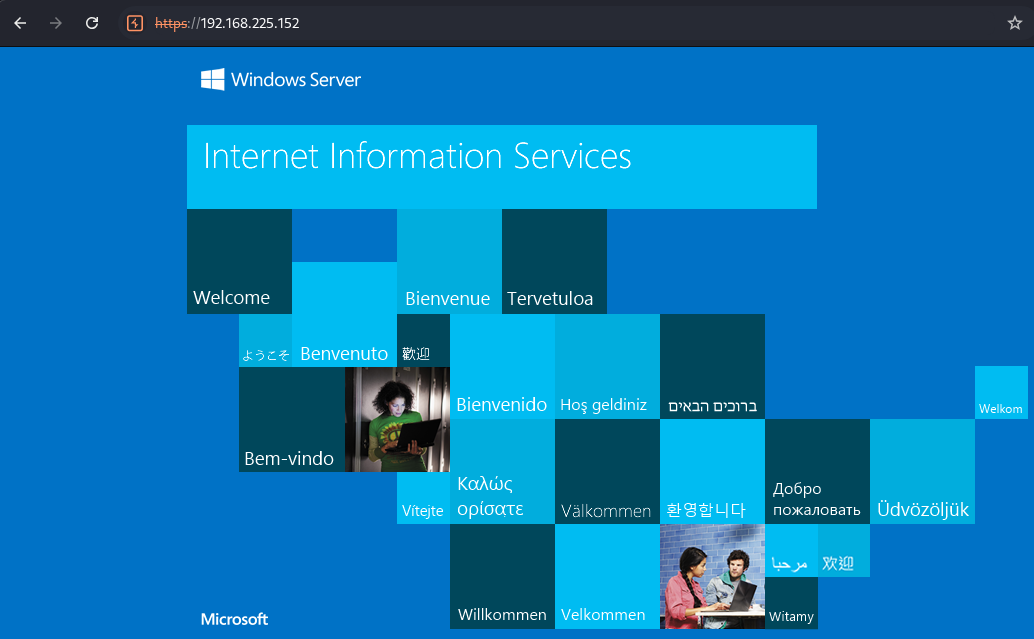
Task: Click the Windows Server logo
Action: pos(280,80)
